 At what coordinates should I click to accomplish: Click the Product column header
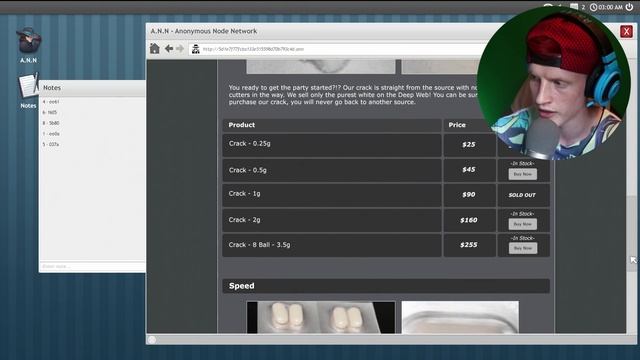331,125
